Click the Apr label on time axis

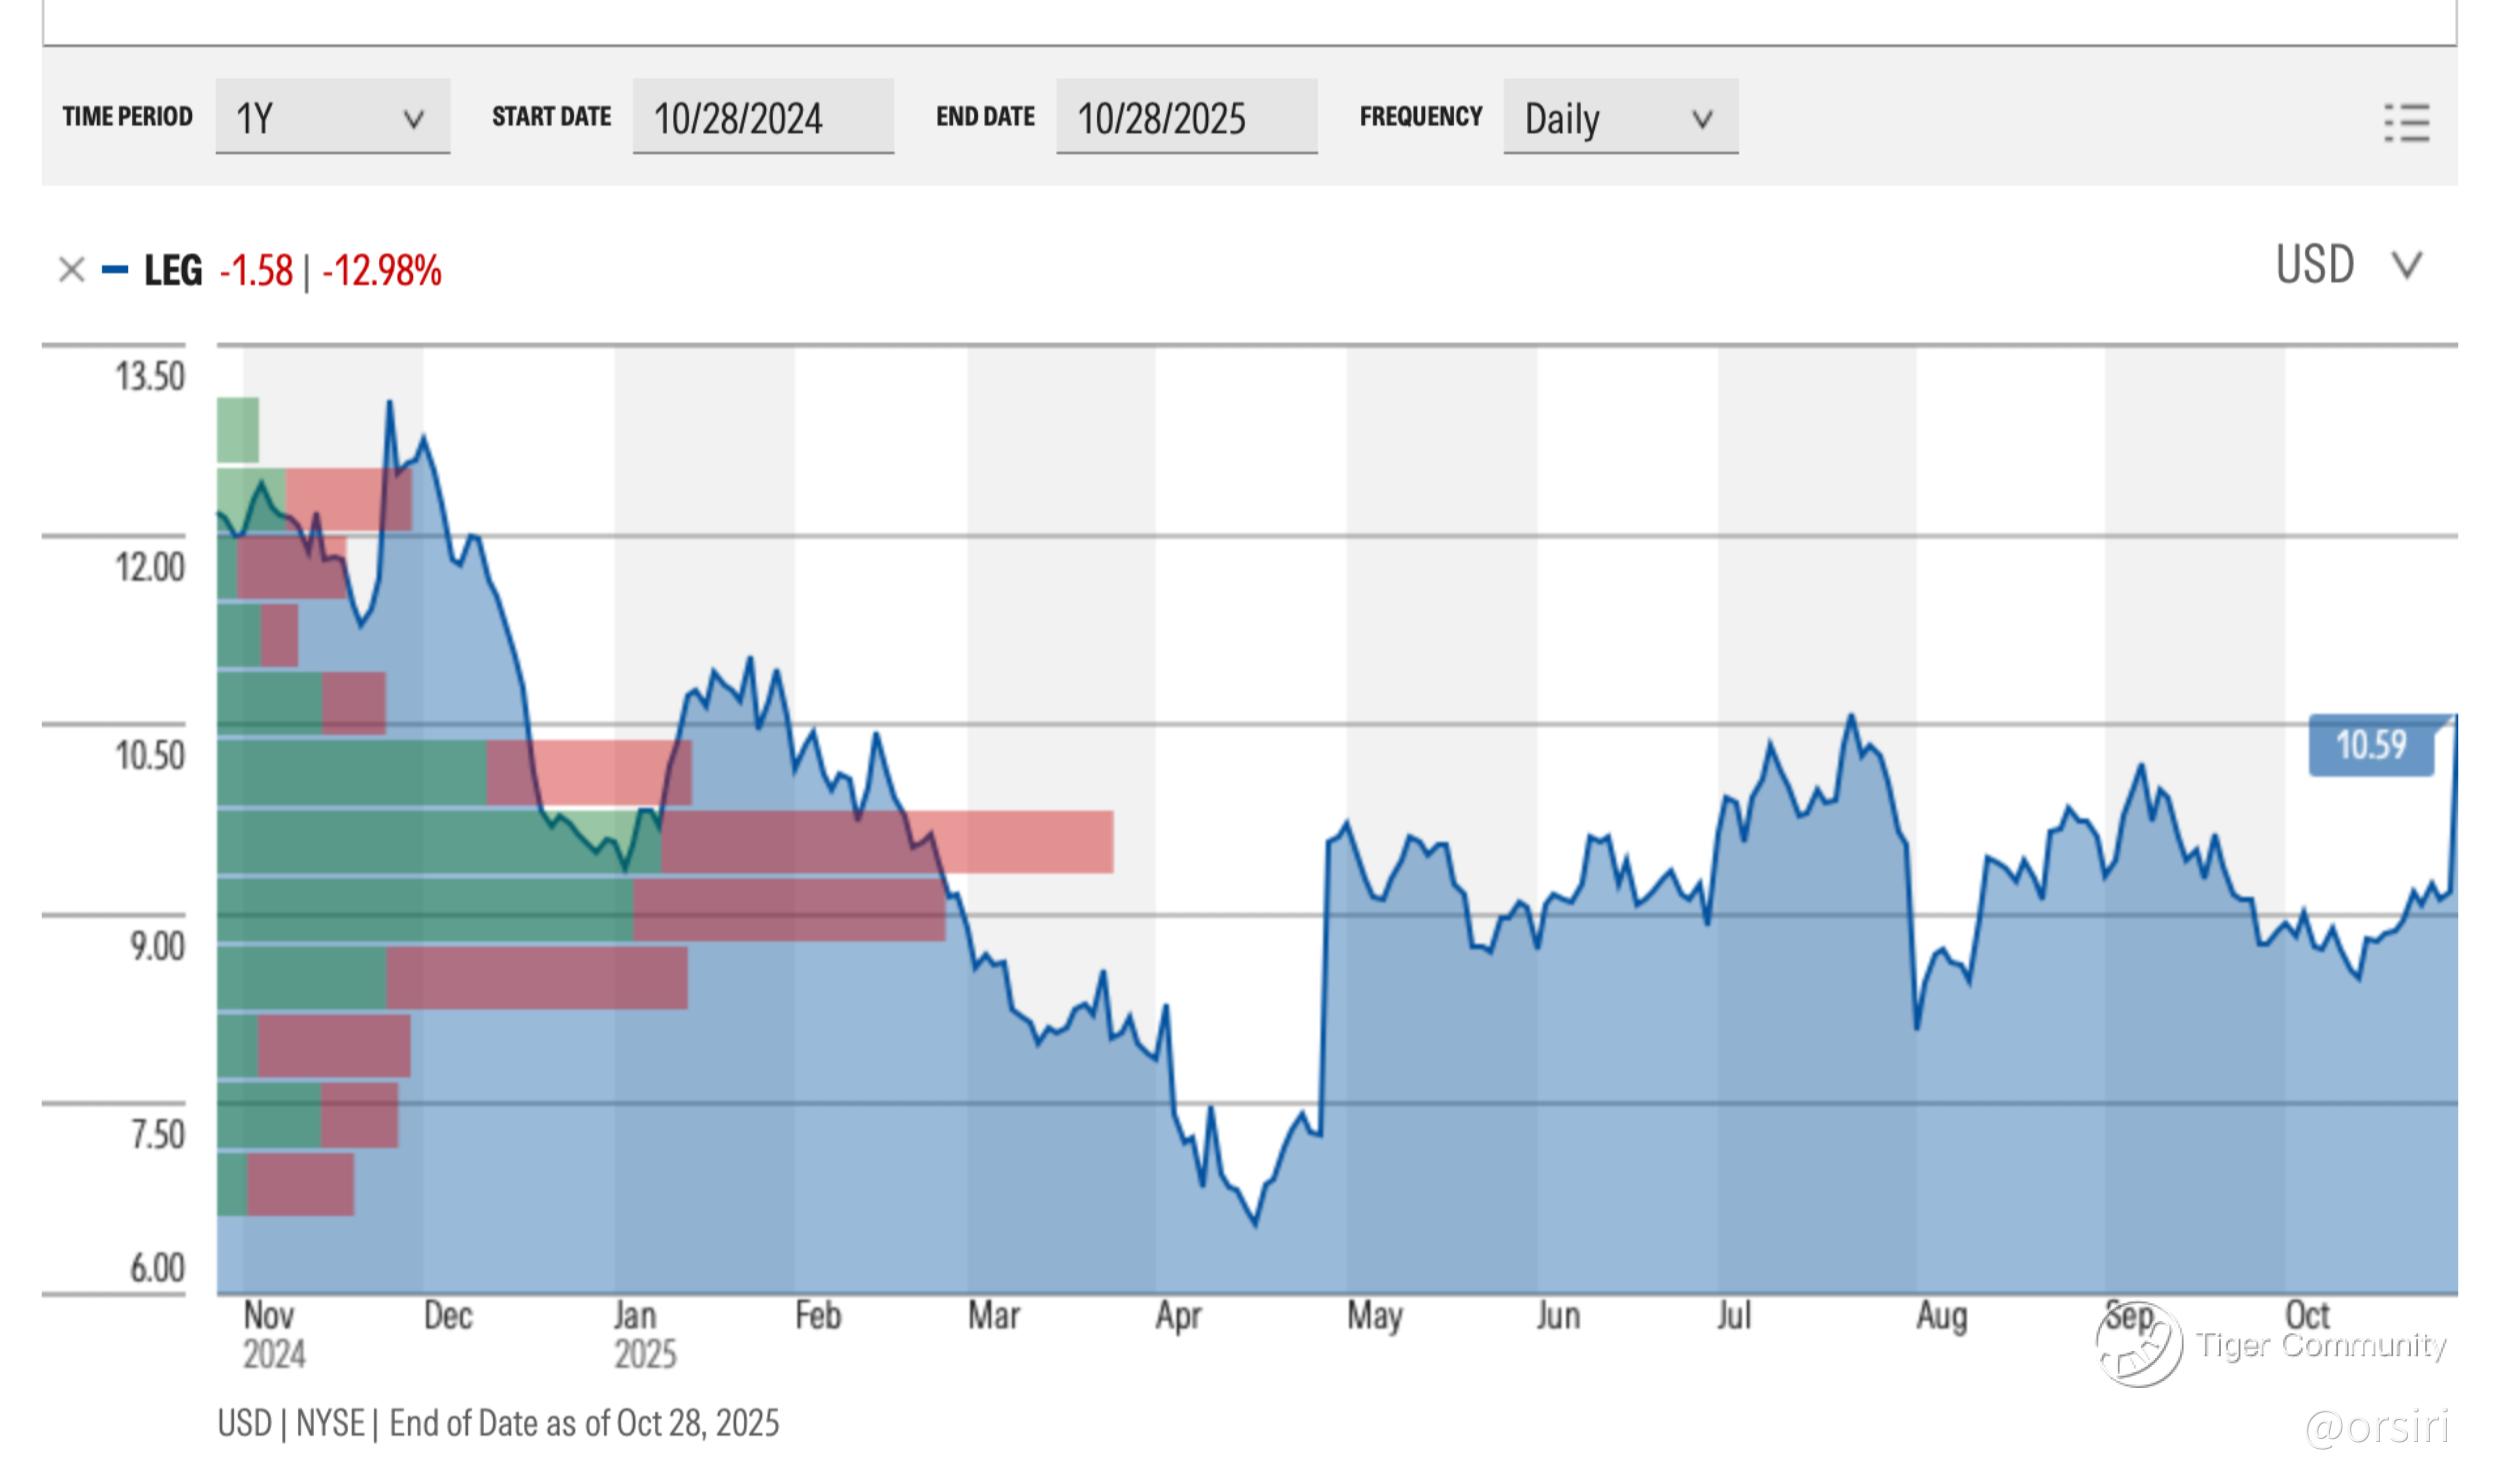1177,1316
